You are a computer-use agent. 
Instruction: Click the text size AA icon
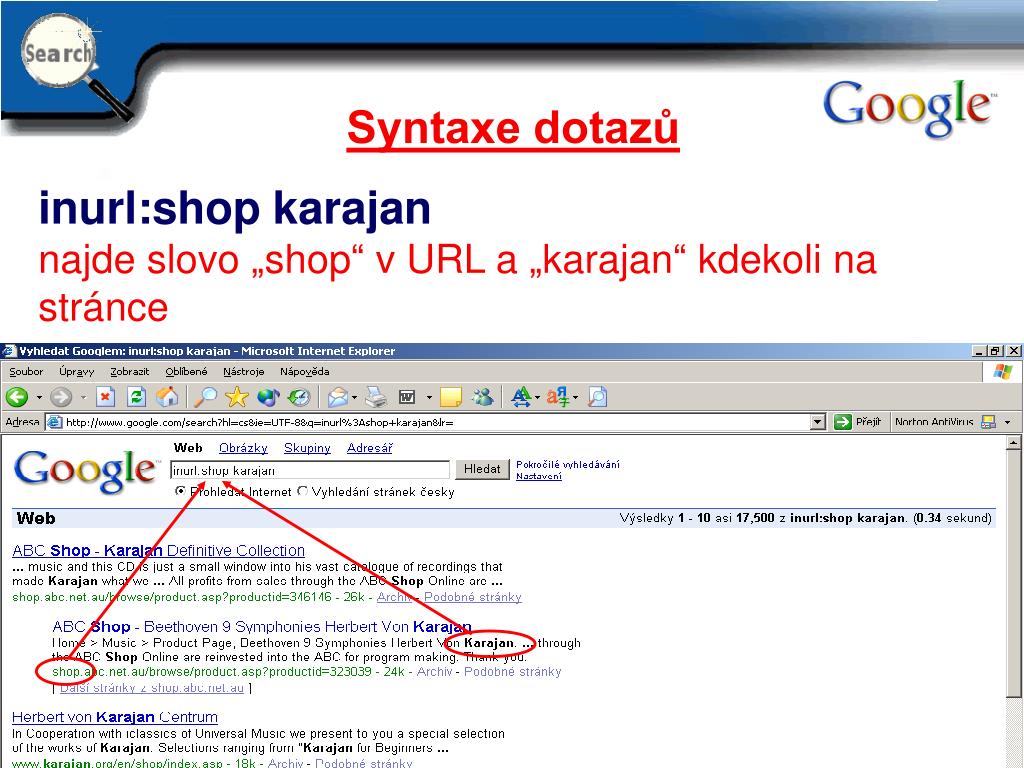tap(521, 397)
